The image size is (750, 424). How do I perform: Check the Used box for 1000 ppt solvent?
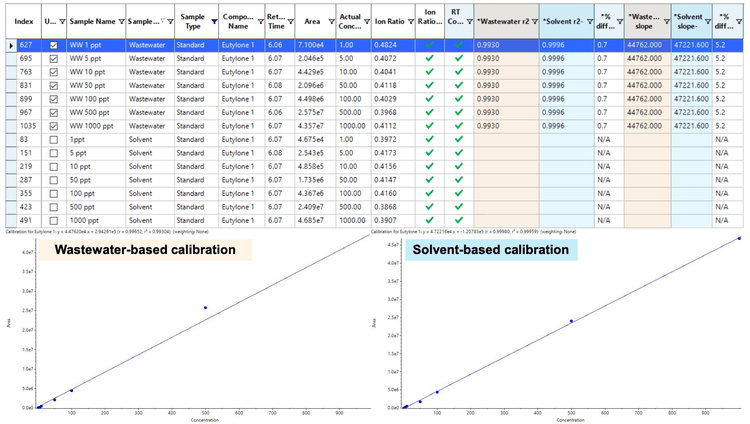[x=52, y=220]
